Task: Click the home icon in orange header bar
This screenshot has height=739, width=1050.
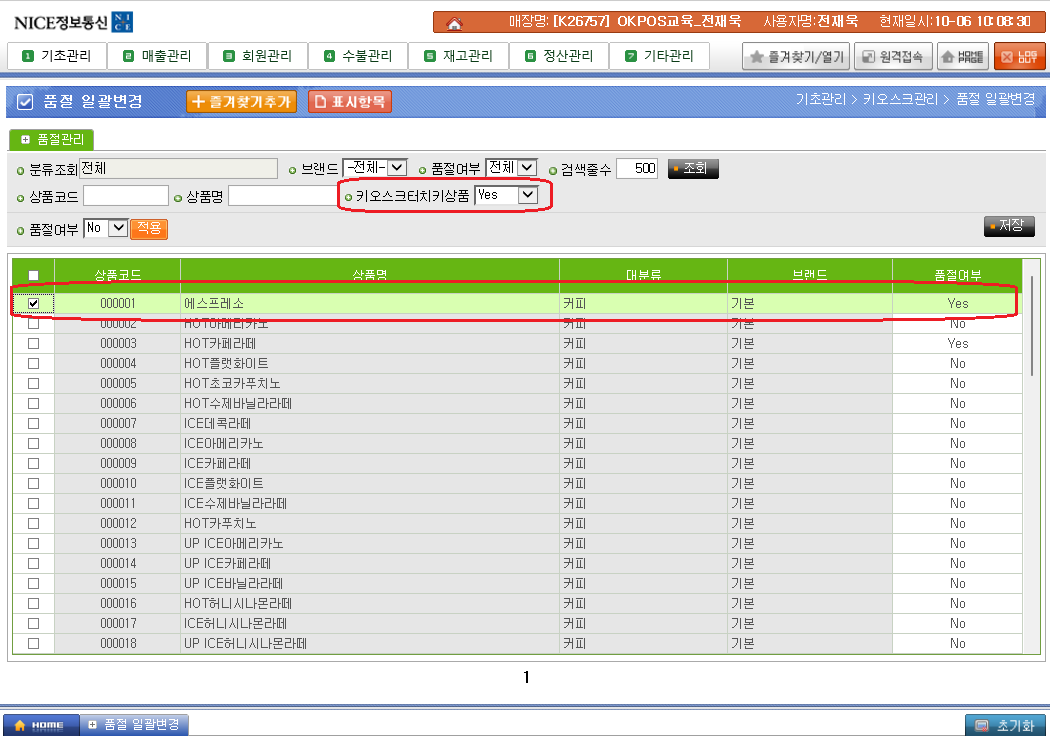Action: click(x=454, y=22)
